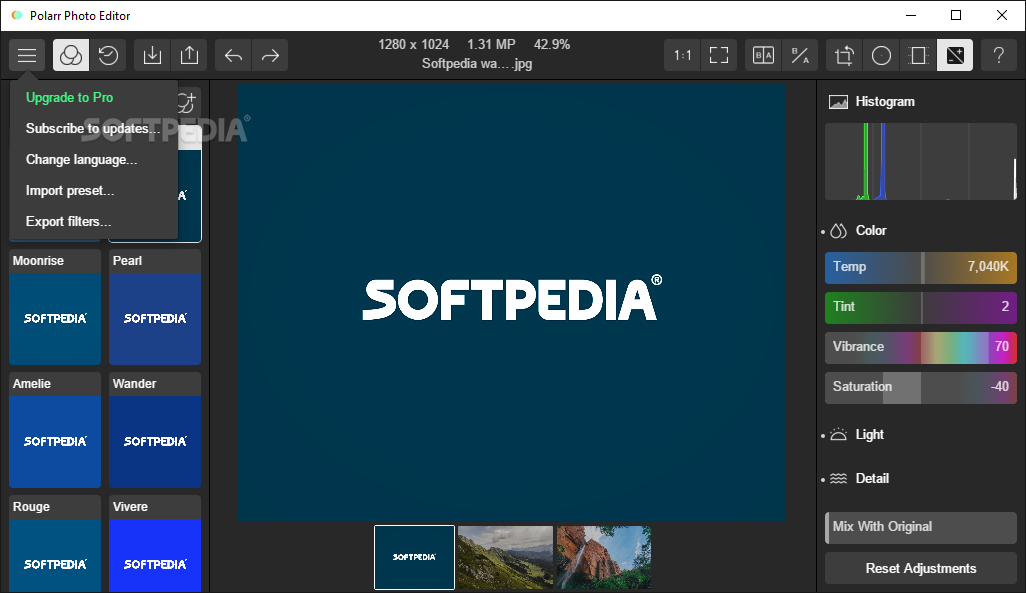Screen dimensions: 1026x593
Task: Click the export photo icon
Action: (189, 55)
